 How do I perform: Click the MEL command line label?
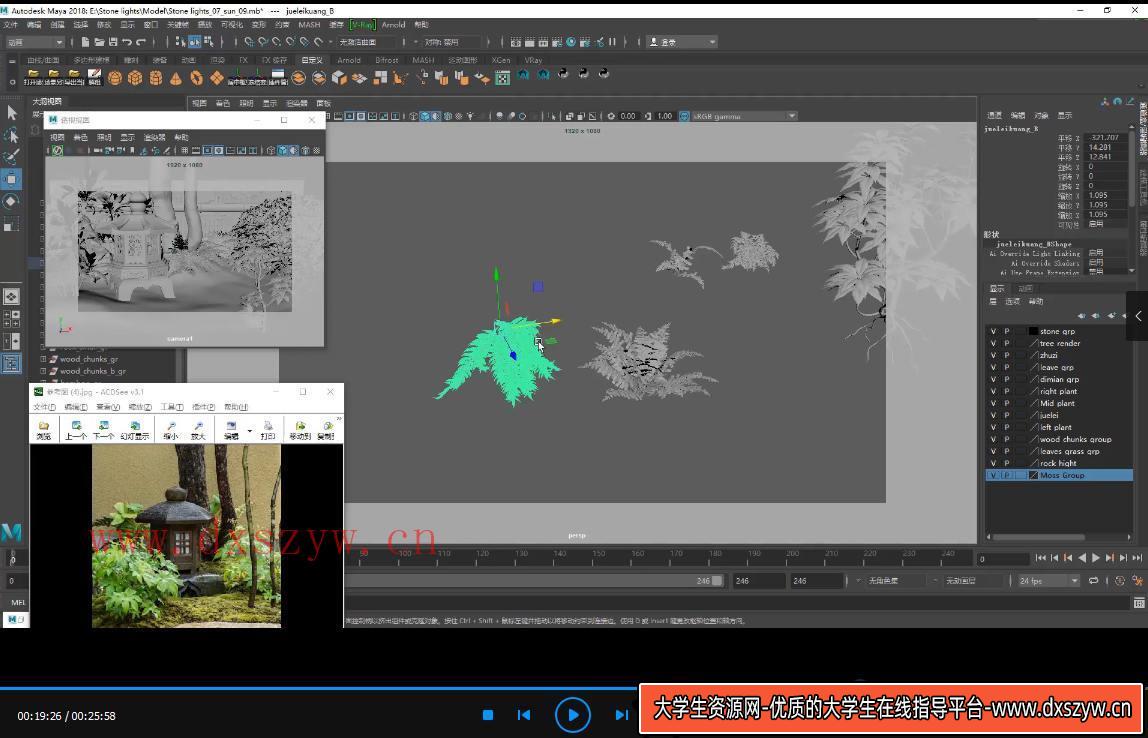point(18,603)
